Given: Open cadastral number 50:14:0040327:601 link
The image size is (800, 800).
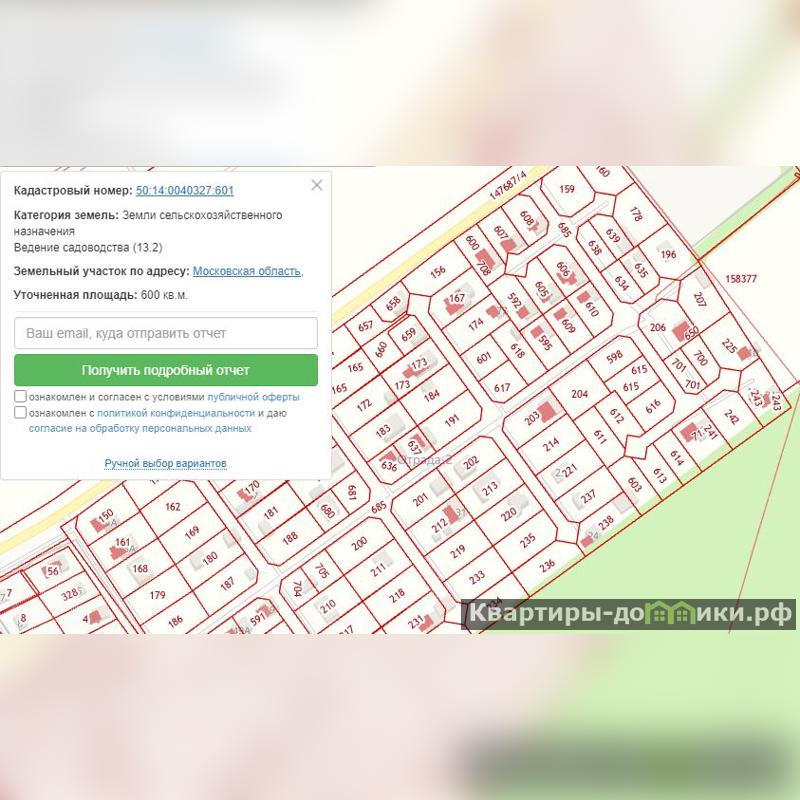Looking at the screenshot, I should [x=185, y=191].
